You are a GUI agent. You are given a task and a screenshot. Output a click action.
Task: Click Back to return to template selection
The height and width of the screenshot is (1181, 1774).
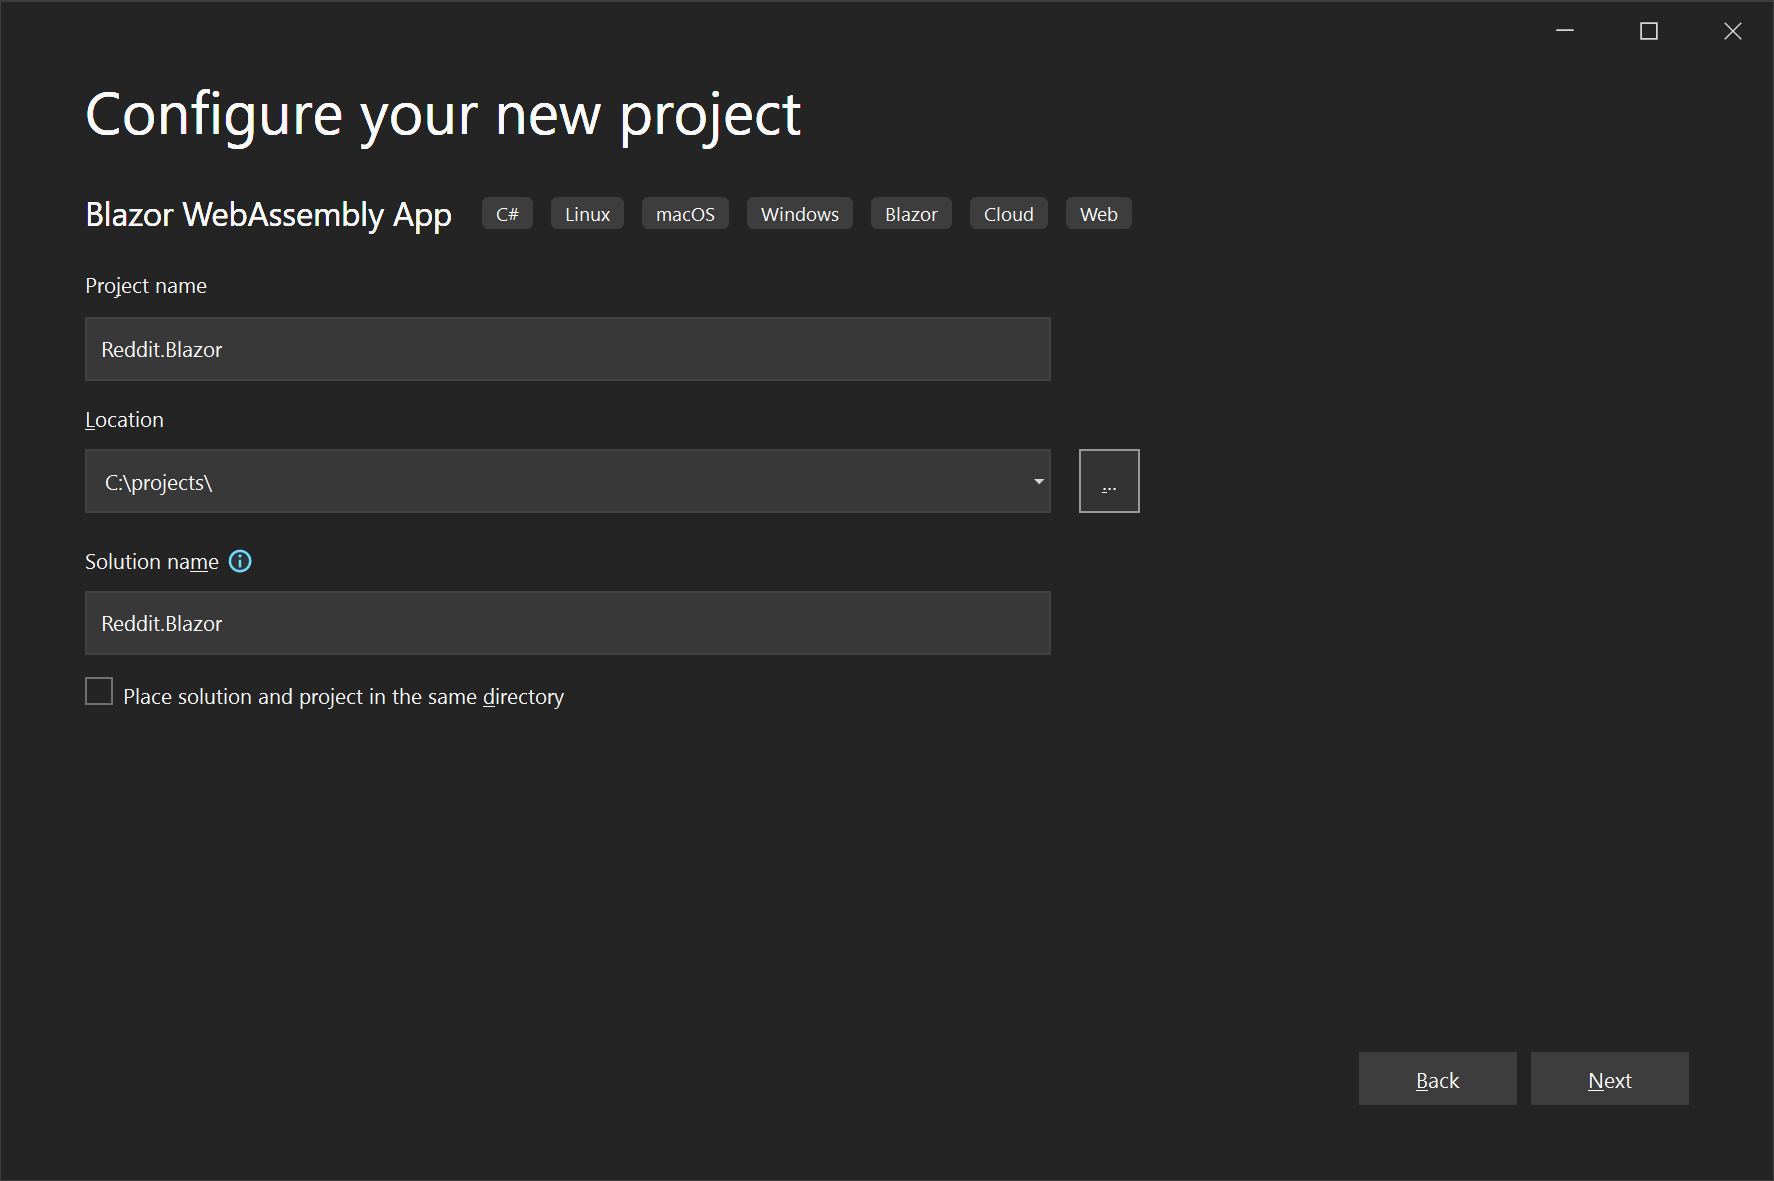(x=1437, y=1079)
